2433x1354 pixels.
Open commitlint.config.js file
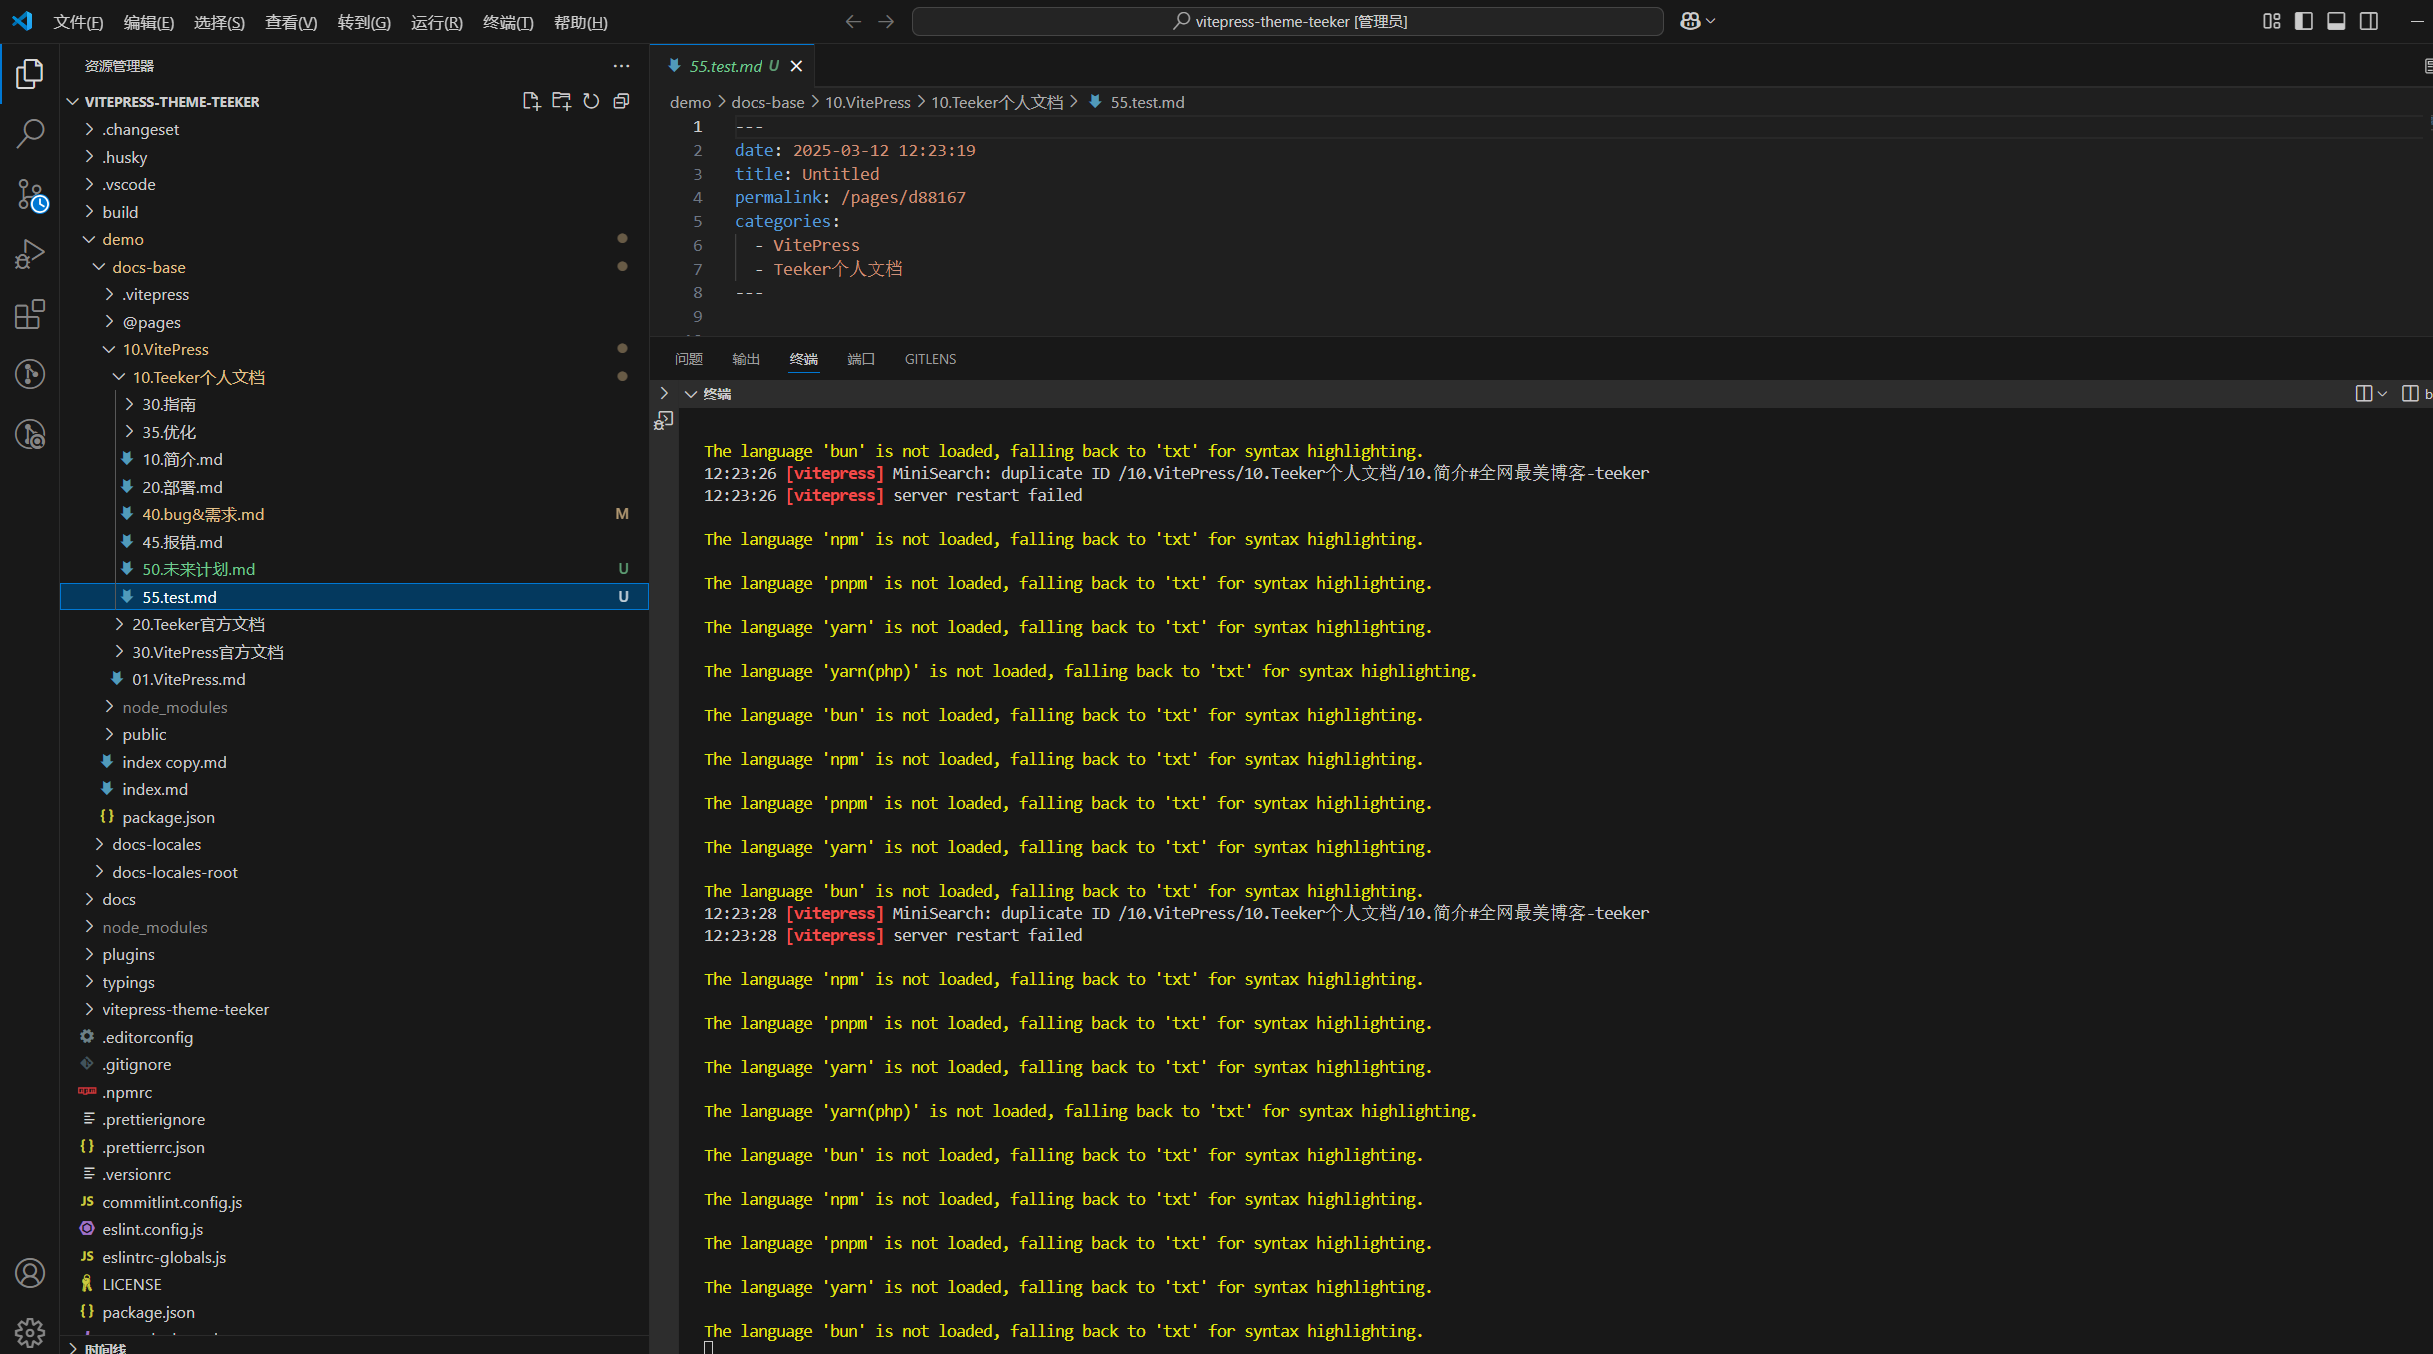point(172,1202)
